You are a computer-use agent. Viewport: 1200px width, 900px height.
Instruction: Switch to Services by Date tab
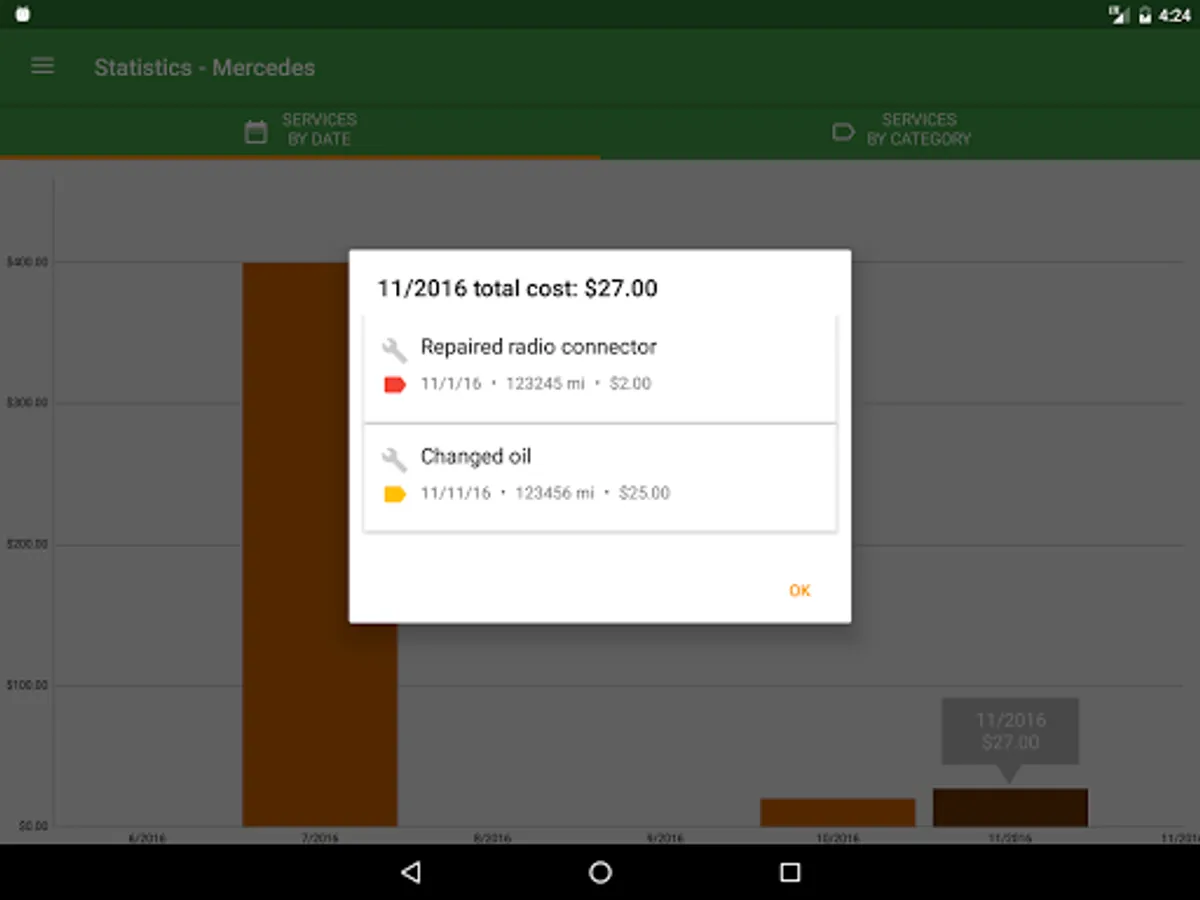tap(300, 131)
